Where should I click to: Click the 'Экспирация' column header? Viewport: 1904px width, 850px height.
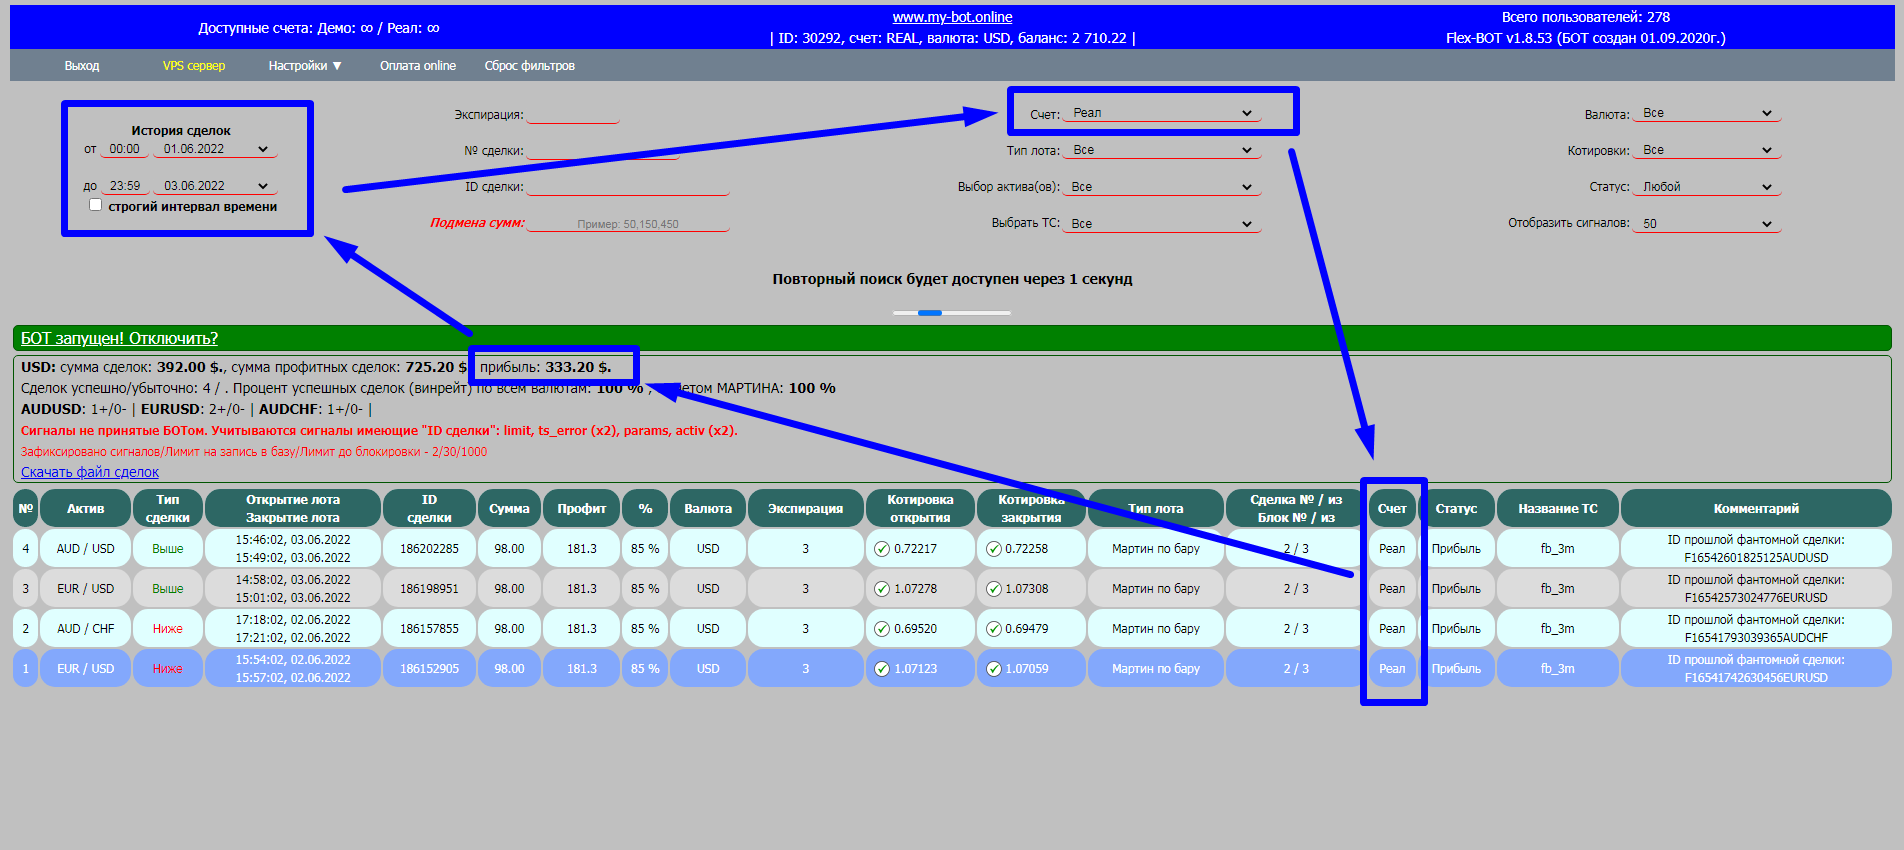805,508
